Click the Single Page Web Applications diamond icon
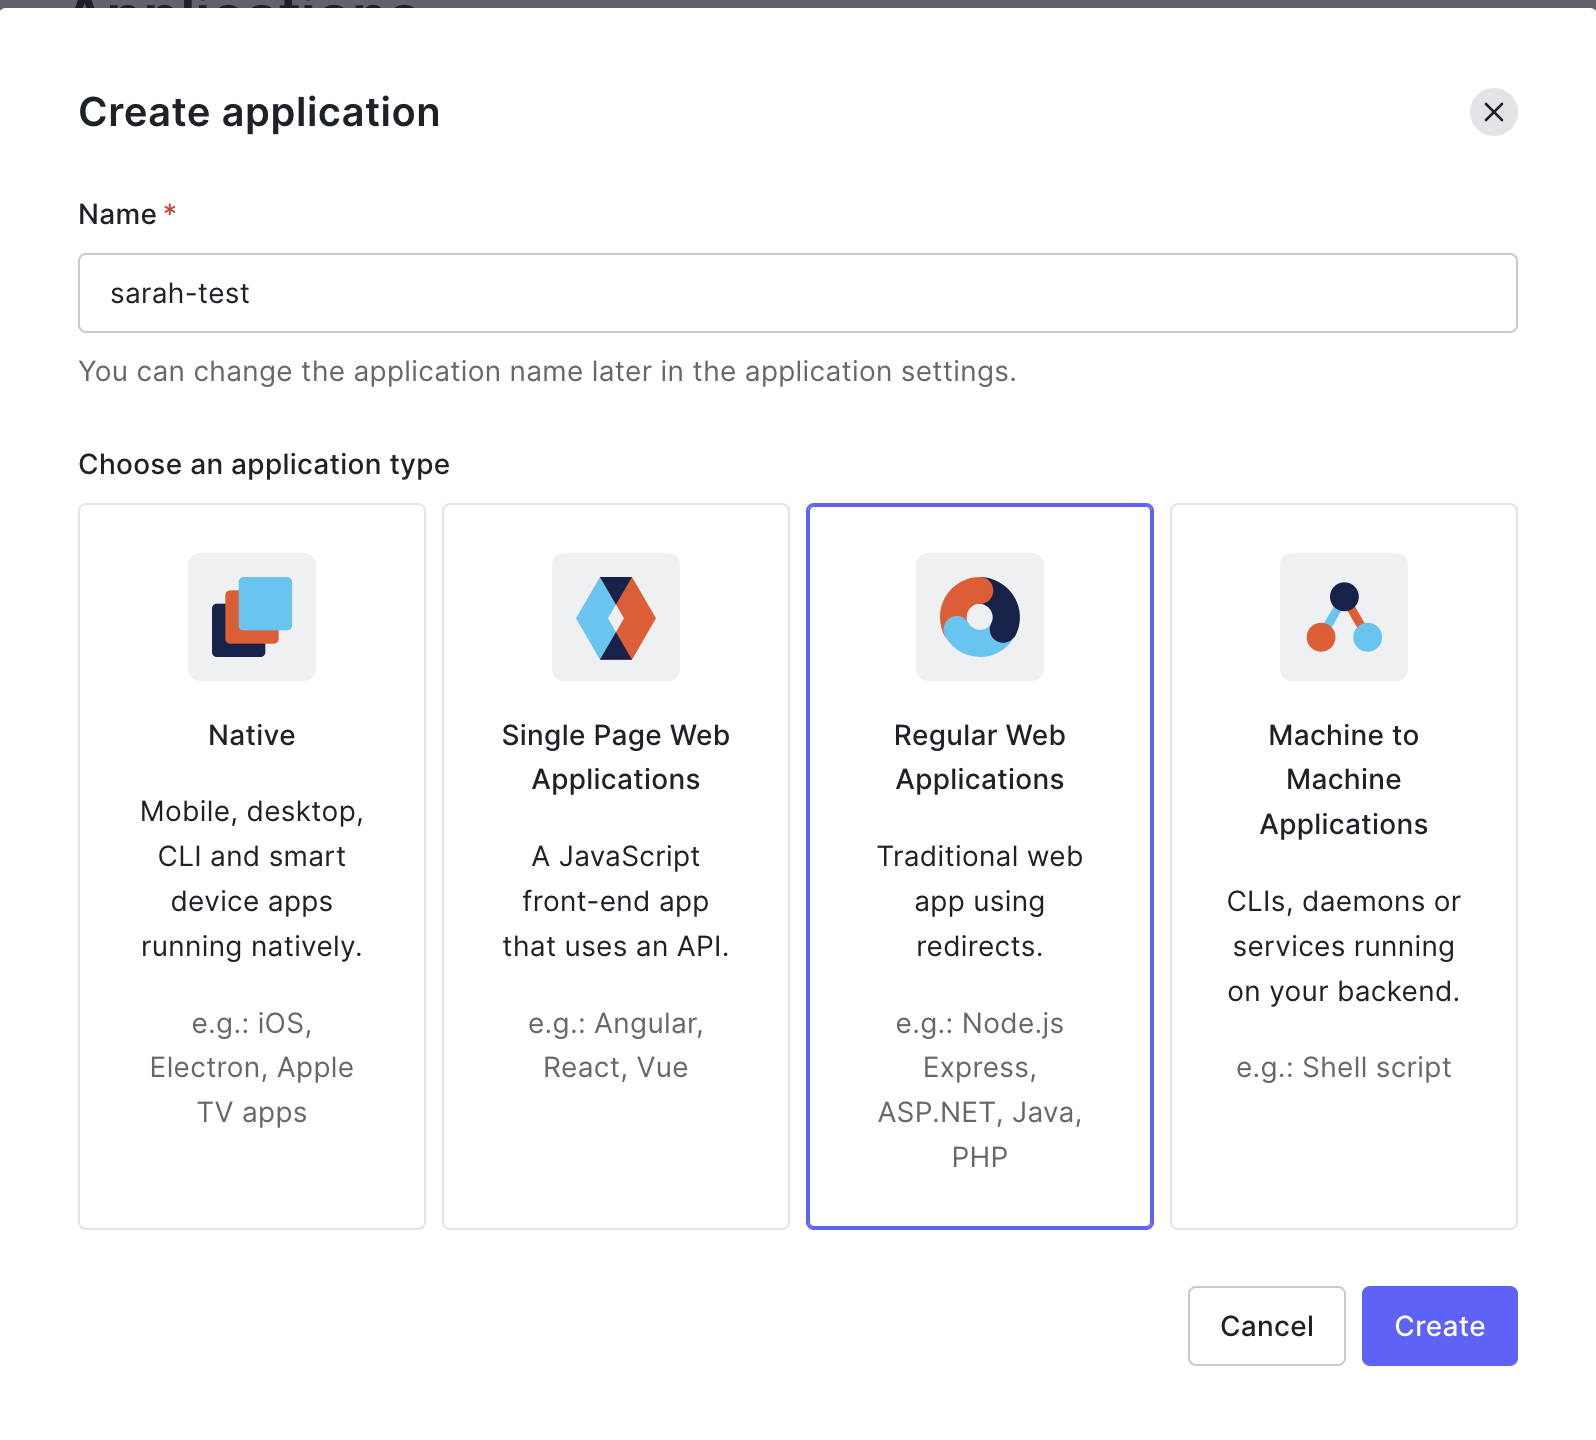The height and width of the screenshot is (1440, 1596). (x=616, y=617)
